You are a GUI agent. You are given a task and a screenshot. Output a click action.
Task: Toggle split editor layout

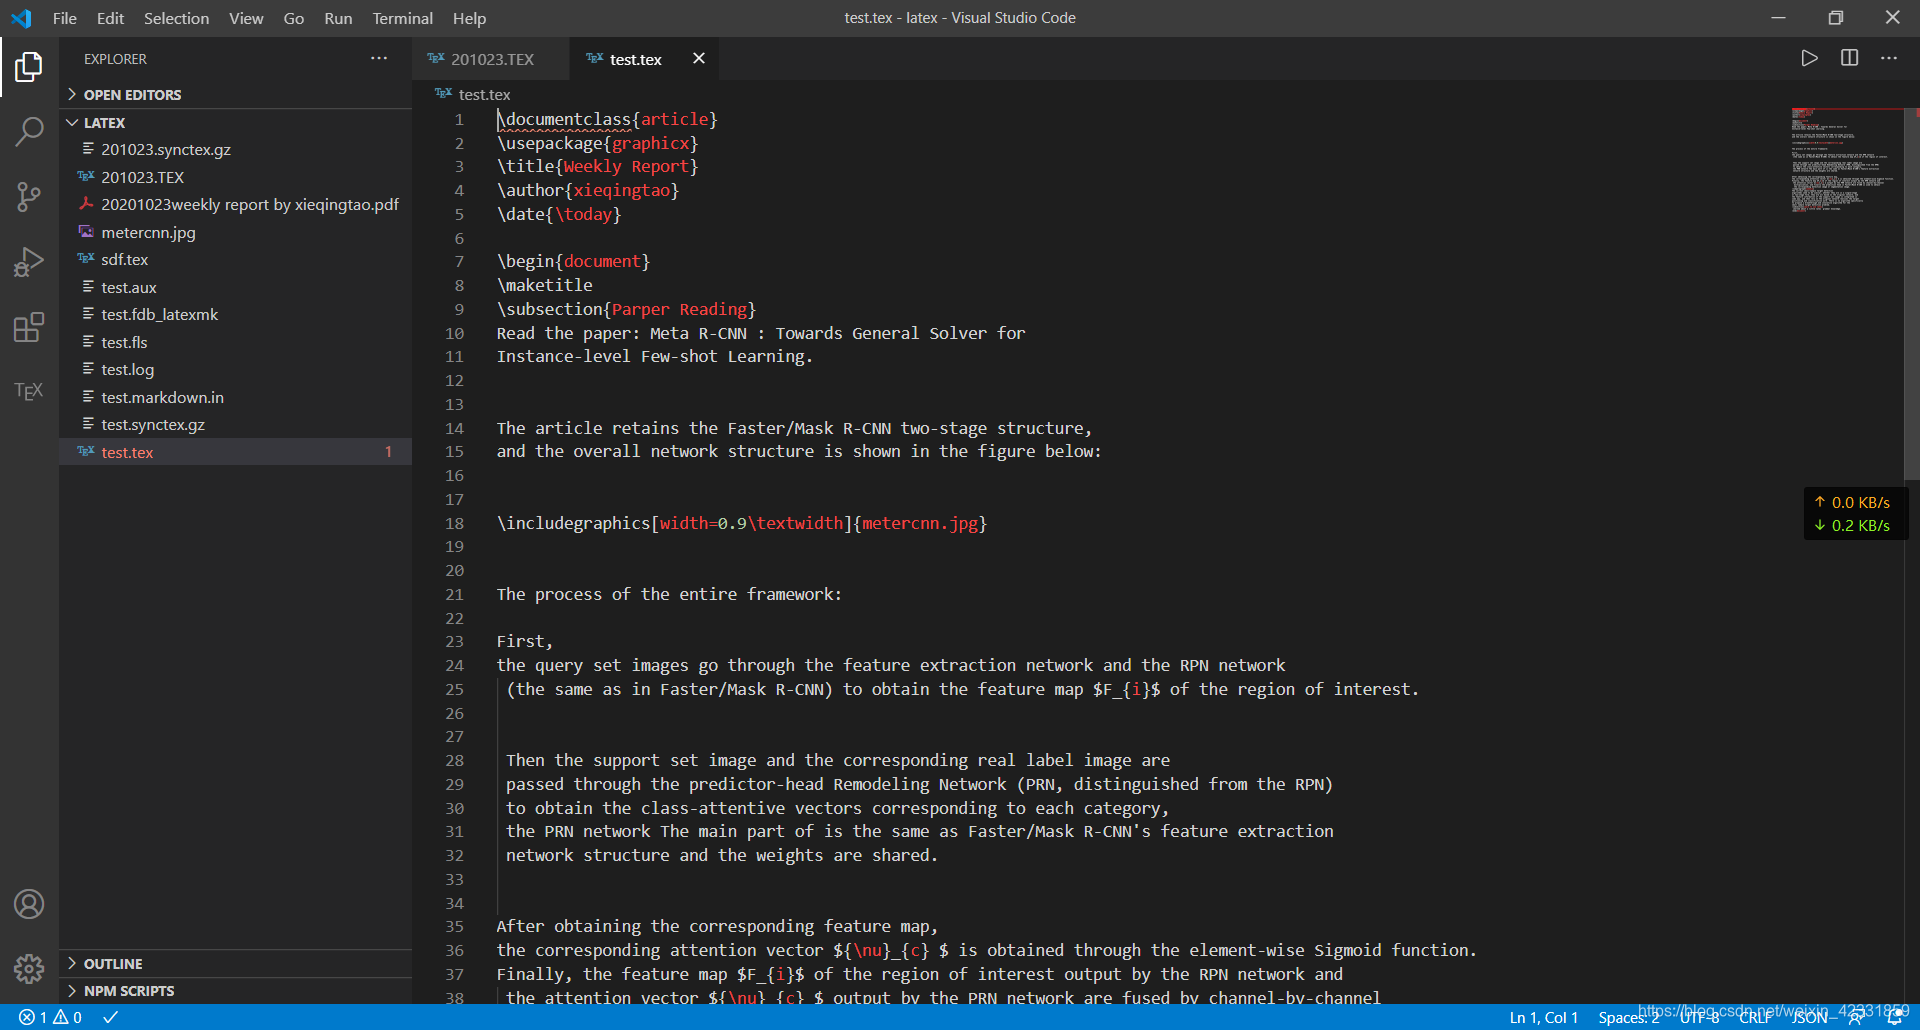[x=1849, y=58]
